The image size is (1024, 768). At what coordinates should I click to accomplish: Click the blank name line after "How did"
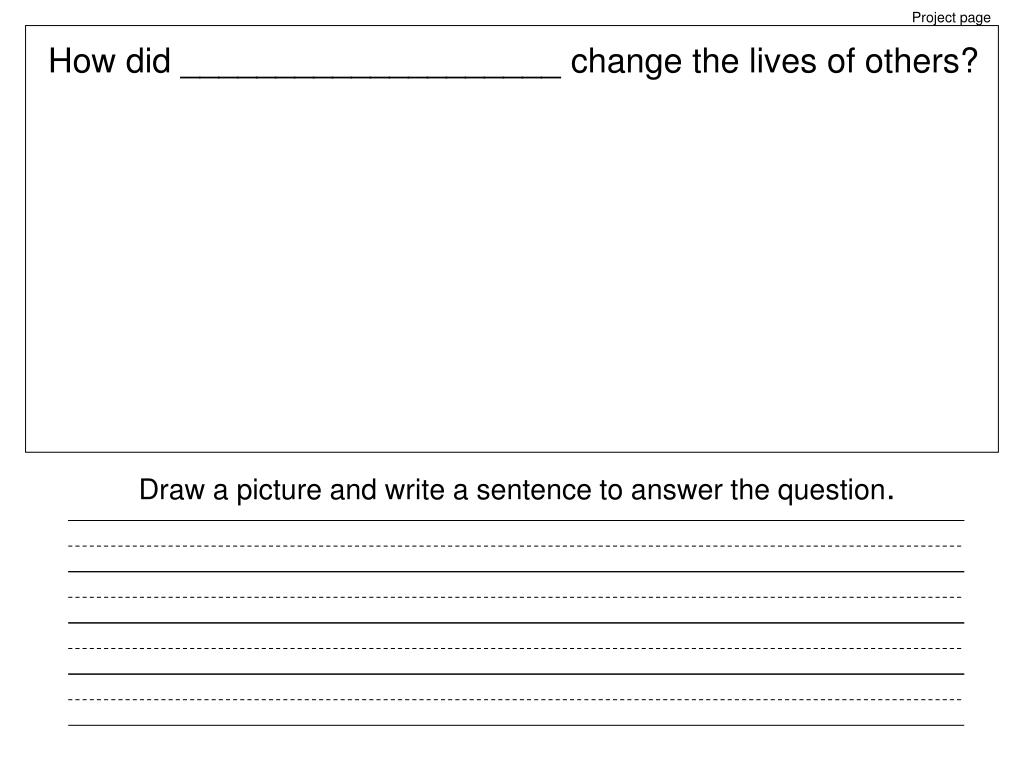(370, 76)
